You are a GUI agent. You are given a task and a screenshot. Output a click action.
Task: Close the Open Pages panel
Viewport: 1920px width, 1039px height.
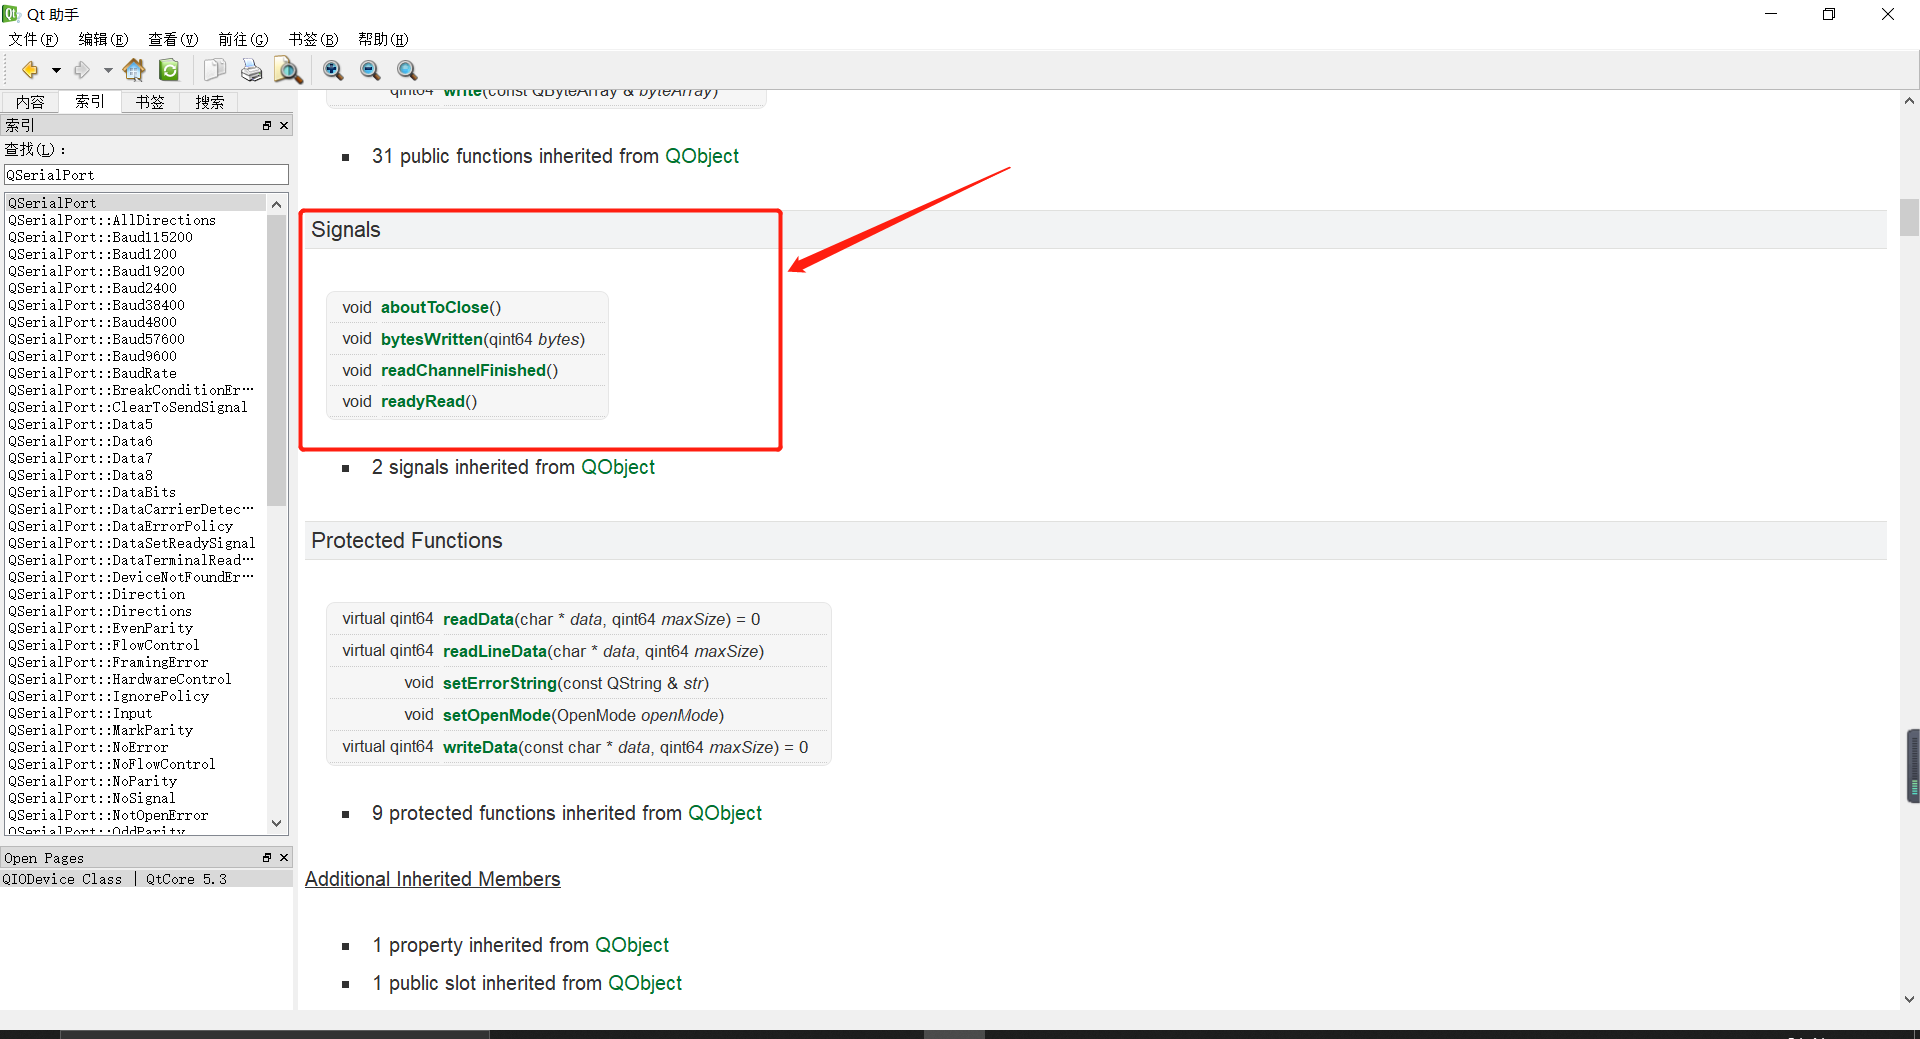coord(284,858)
